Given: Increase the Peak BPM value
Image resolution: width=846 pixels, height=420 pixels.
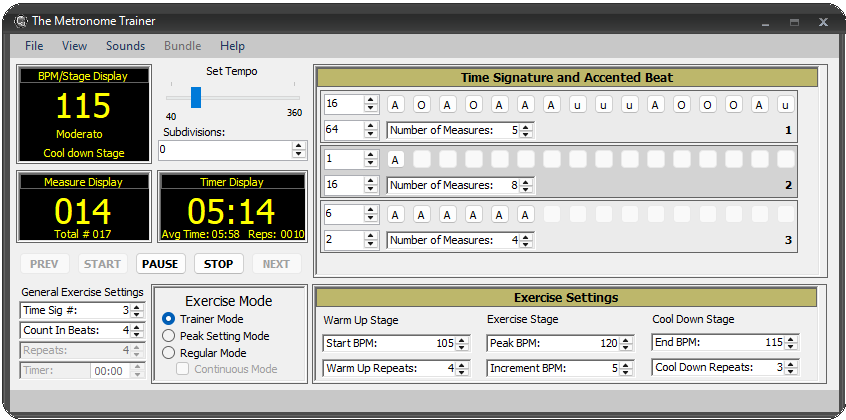Looking at the screenshot, I should pyautogui.click(x=626, y=340).
